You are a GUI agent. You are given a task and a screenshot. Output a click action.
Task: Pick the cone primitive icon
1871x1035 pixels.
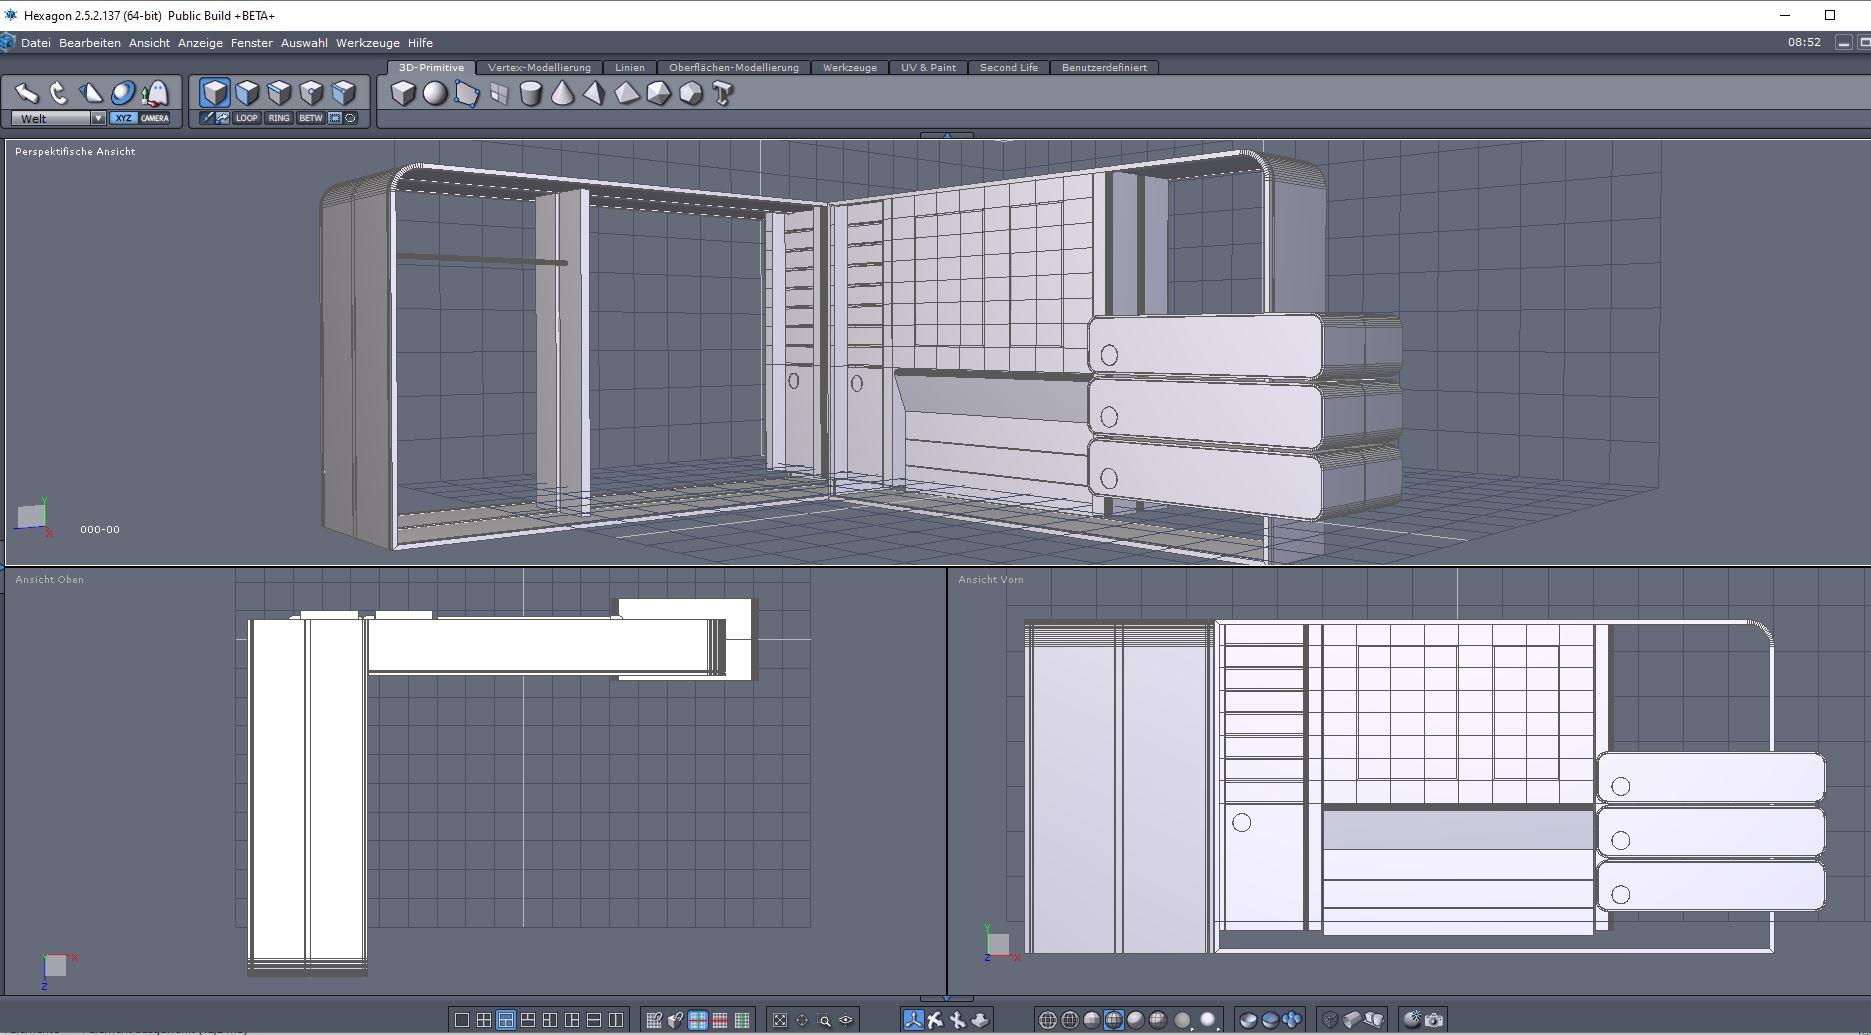563,94
